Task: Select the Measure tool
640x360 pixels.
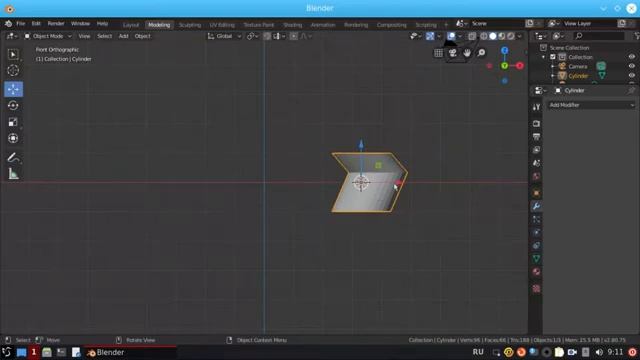Action: (x=13, y=174)
